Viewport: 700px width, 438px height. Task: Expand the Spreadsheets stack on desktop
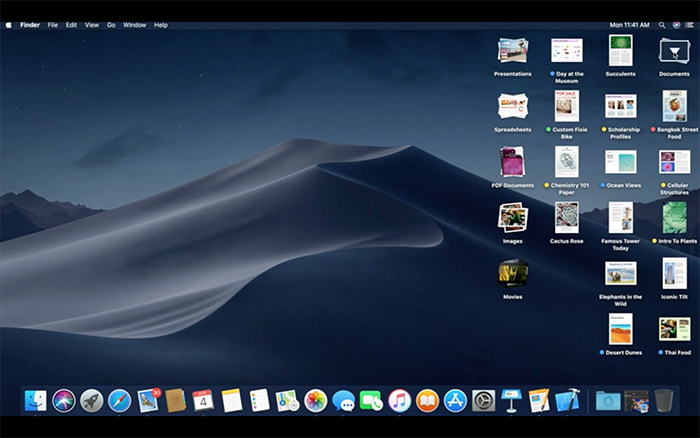(512, 105)
